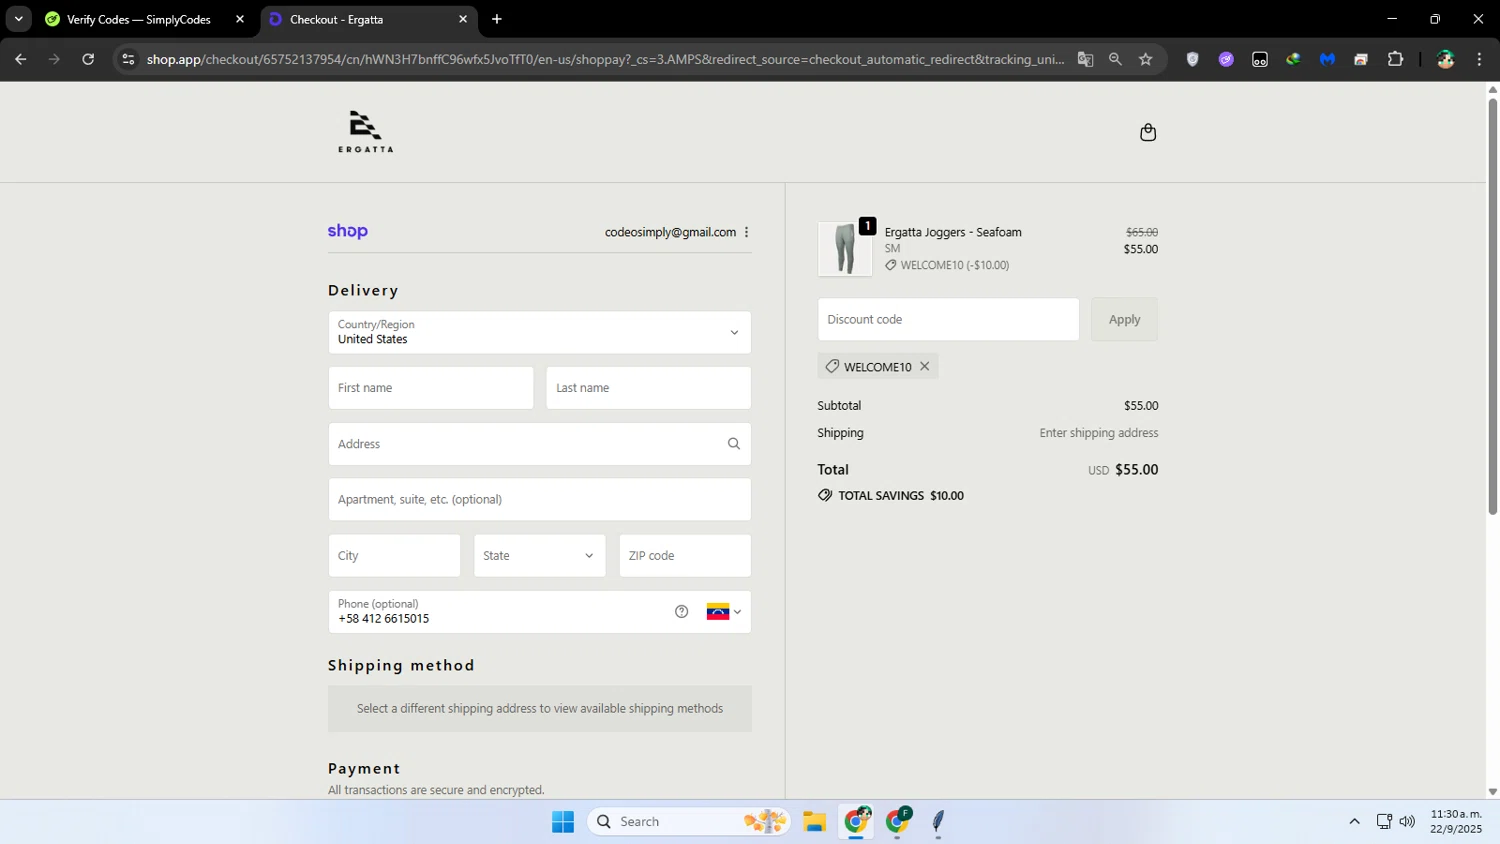Click the Apply discount button
This screenshot has width=1500, height=844.
(1124, 319)
